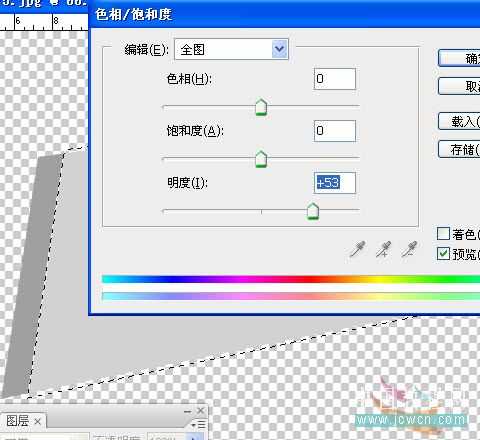
Task: Select the plain eyedropper tool
Action: point(357,249)
